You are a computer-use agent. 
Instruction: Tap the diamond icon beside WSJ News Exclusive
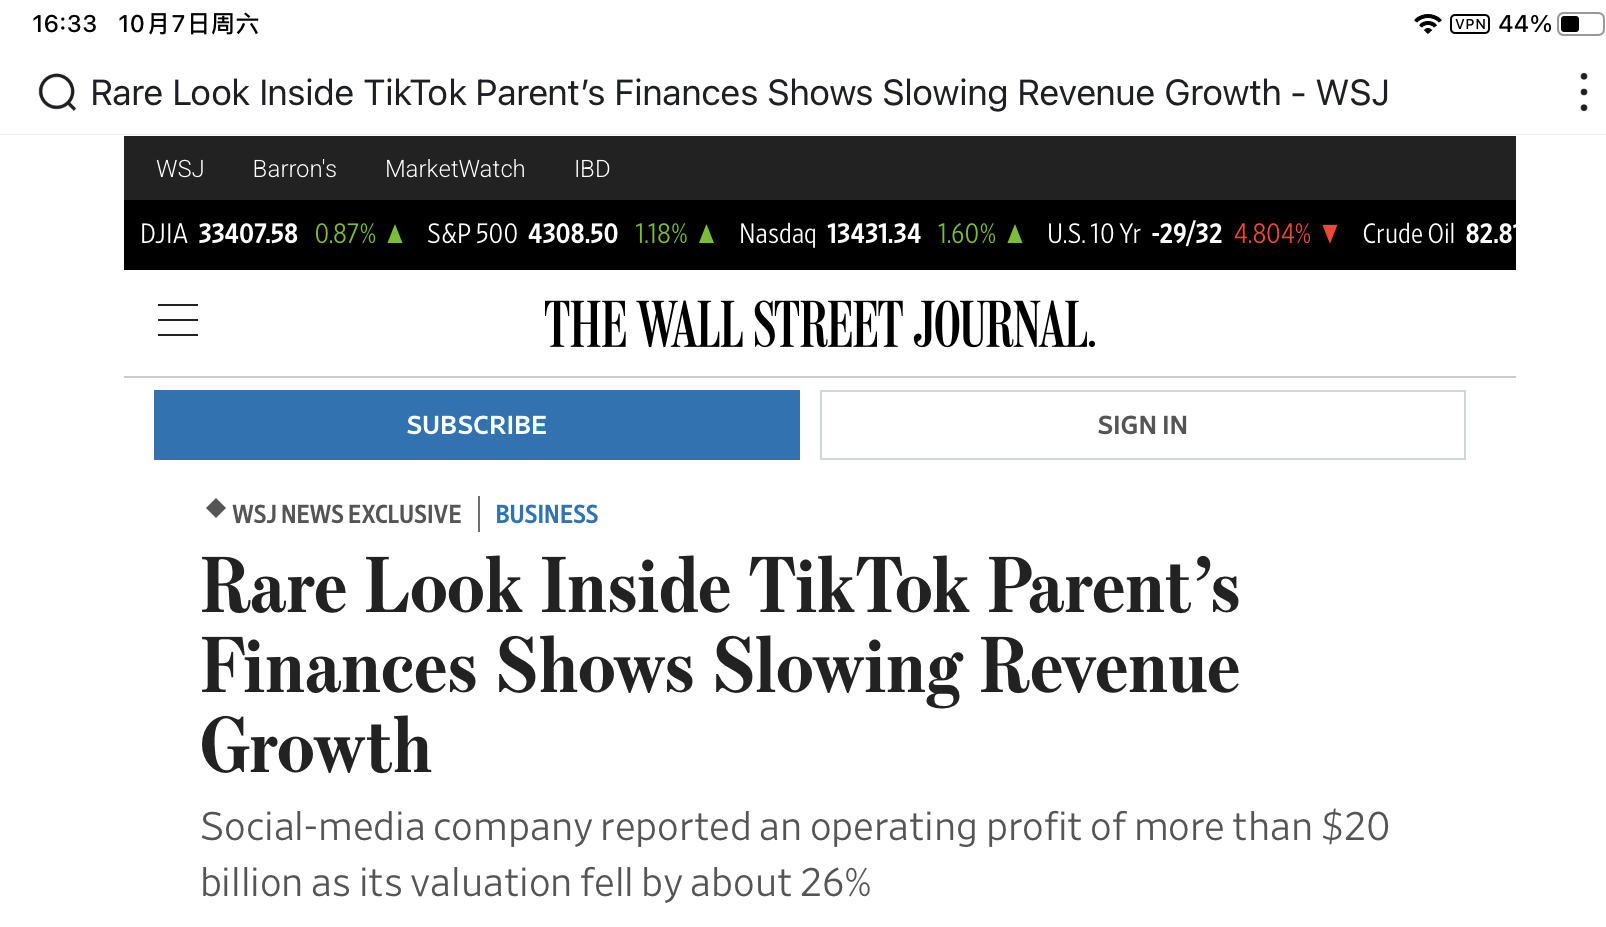215,508
